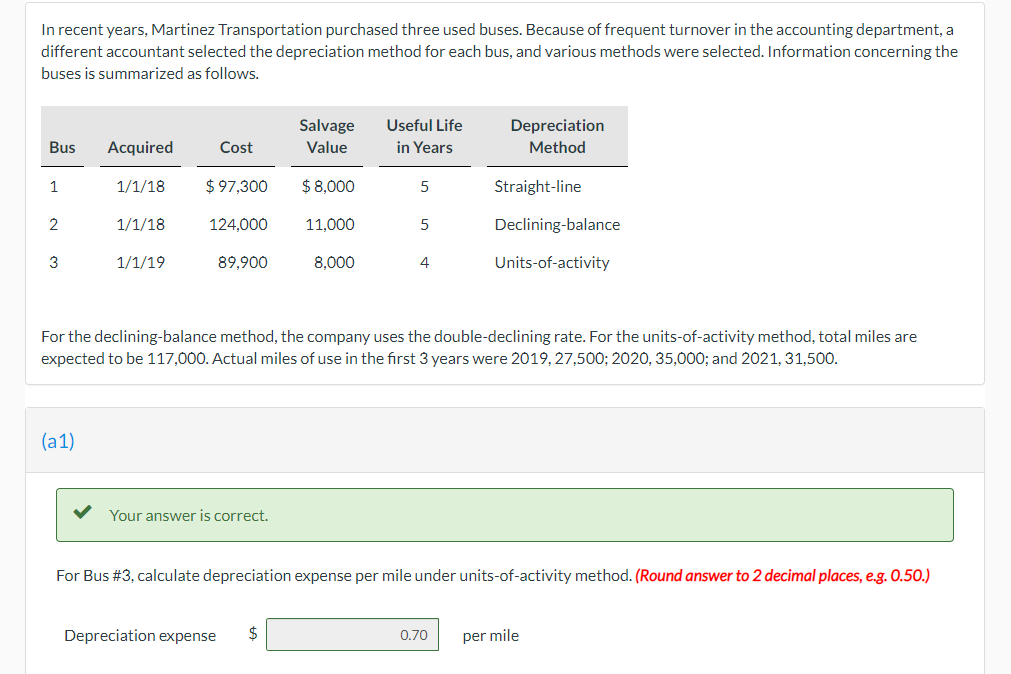Click the 'Depreciation expense' label
The width and height of the screenshot is (1011, 674).
coord(140,635)
